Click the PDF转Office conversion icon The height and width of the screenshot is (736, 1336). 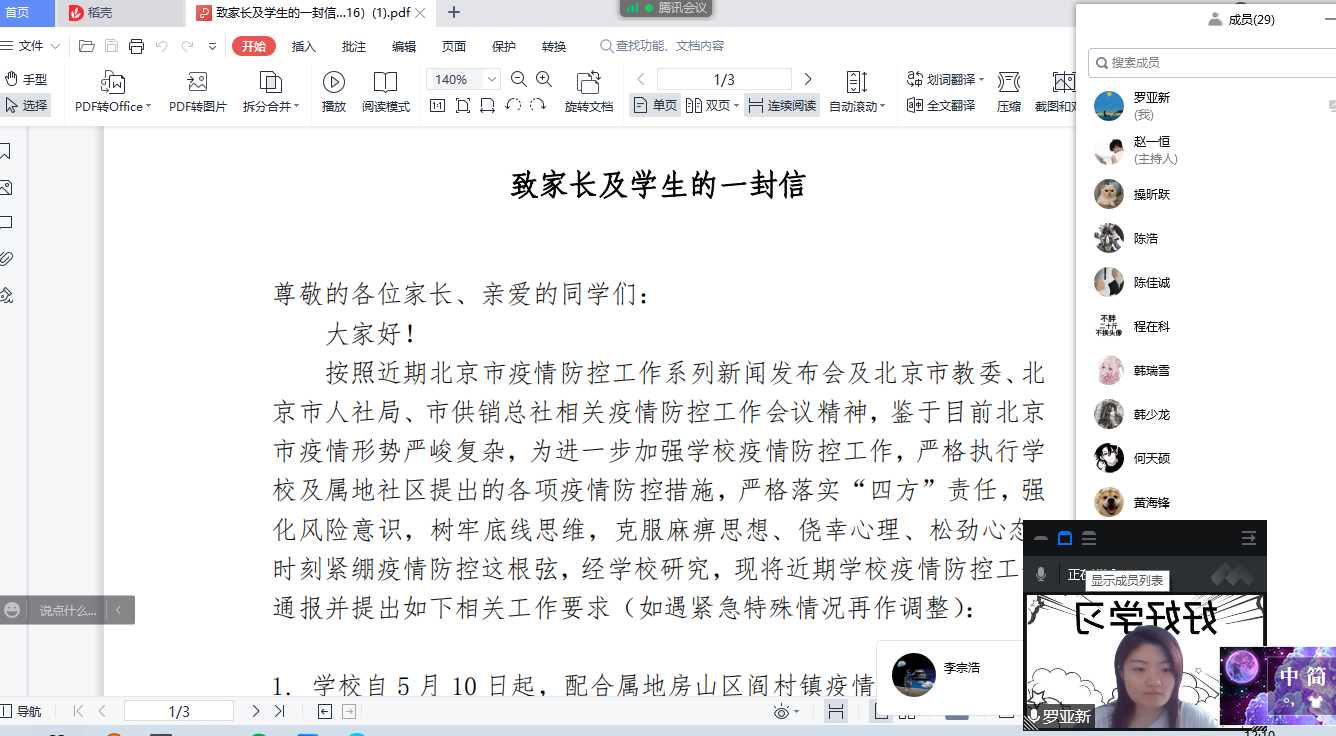113,82
